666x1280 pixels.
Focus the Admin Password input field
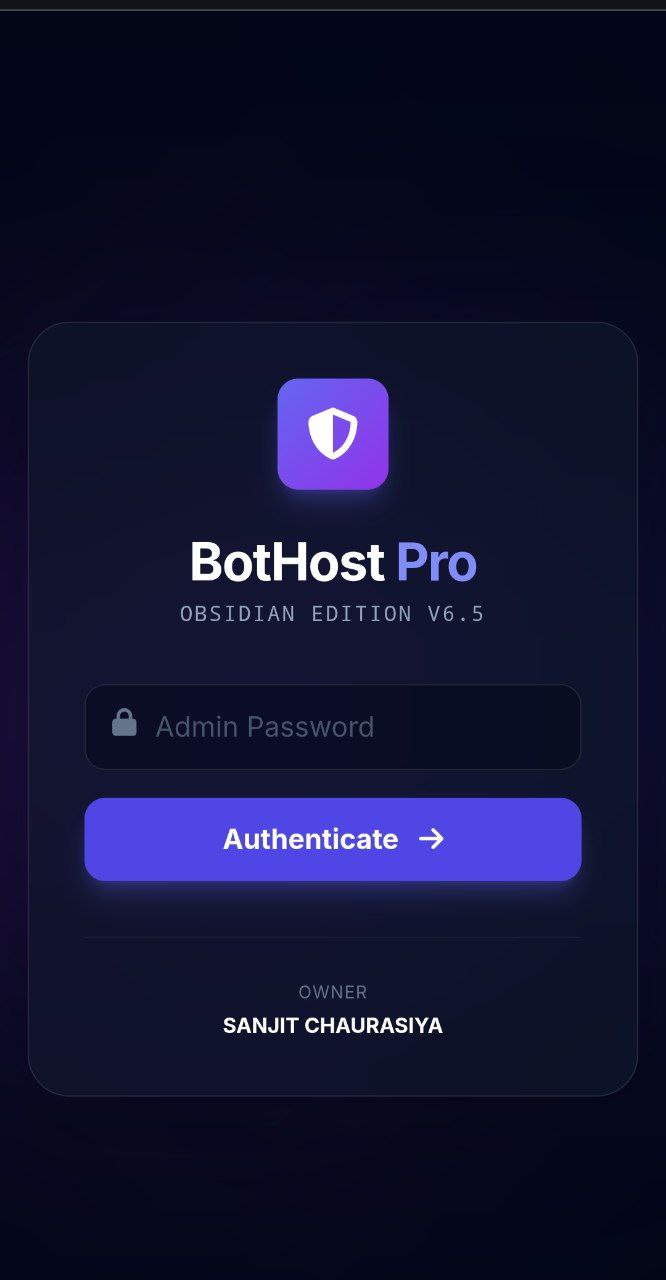333,727
